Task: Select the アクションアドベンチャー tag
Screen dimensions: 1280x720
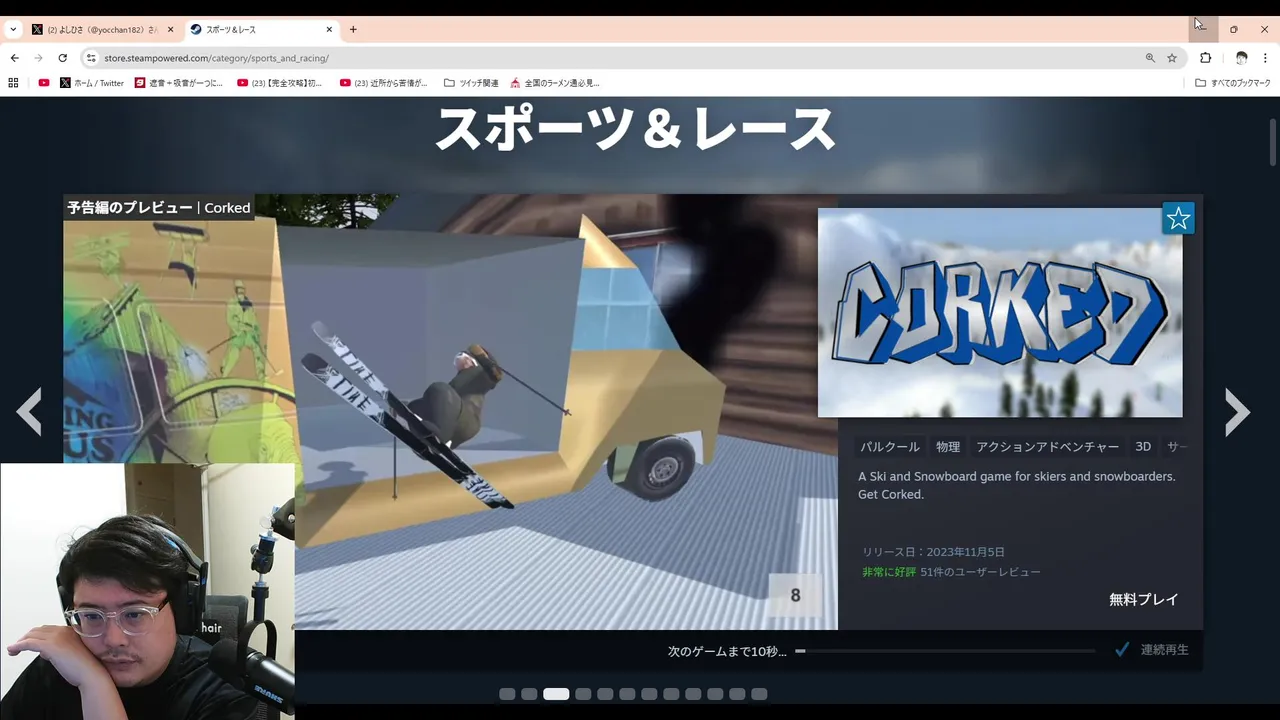Action: (1048, 447)
